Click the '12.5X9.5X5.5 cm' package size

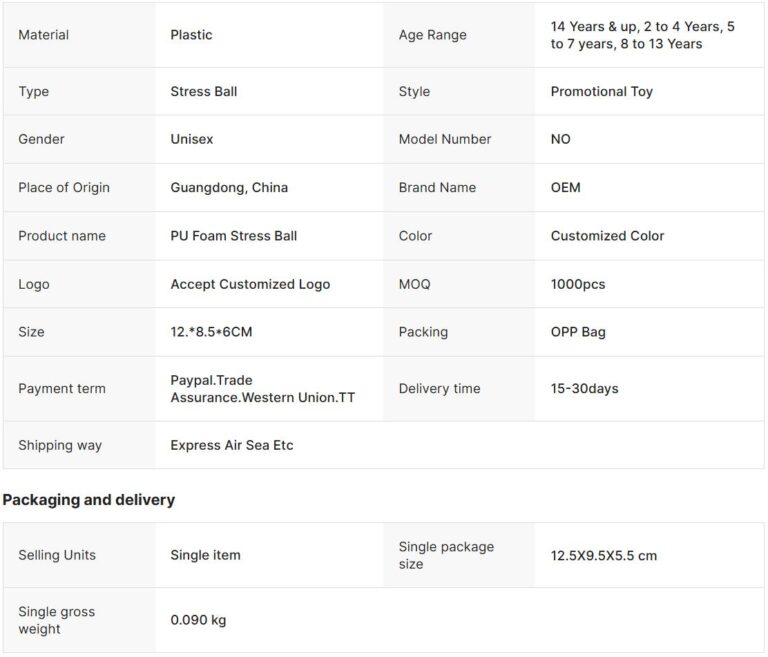tap(604, 555)
